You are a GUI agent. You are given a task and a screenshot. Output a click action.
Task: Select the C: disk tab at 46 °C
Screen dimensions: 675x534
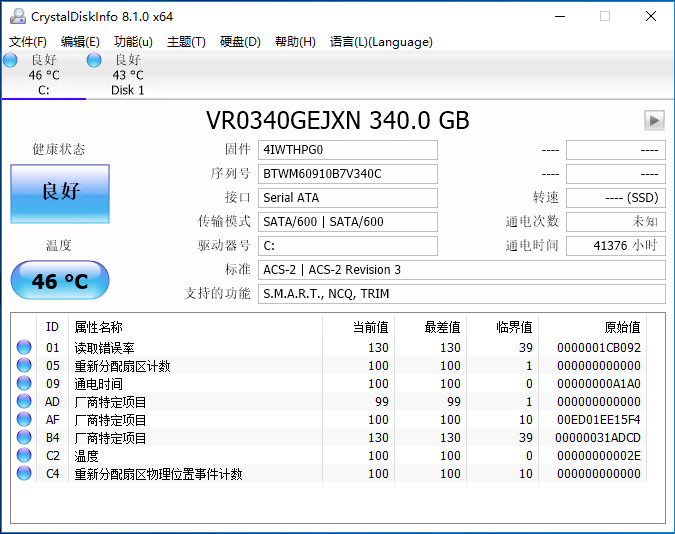pos(44,75)
